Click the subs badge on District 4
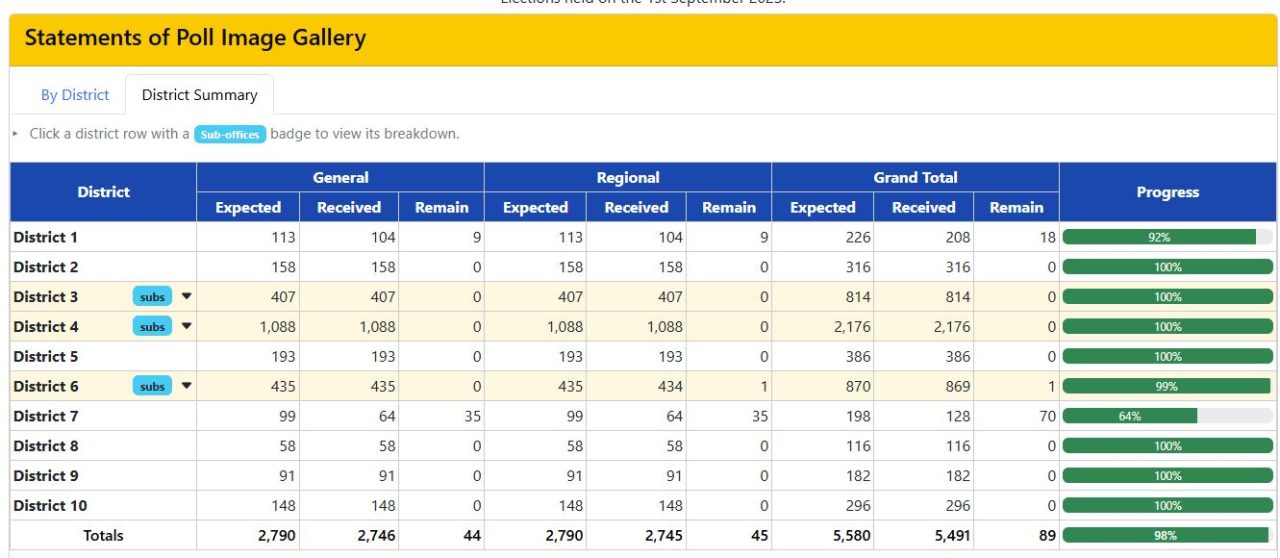 click(x=152, y=327)
